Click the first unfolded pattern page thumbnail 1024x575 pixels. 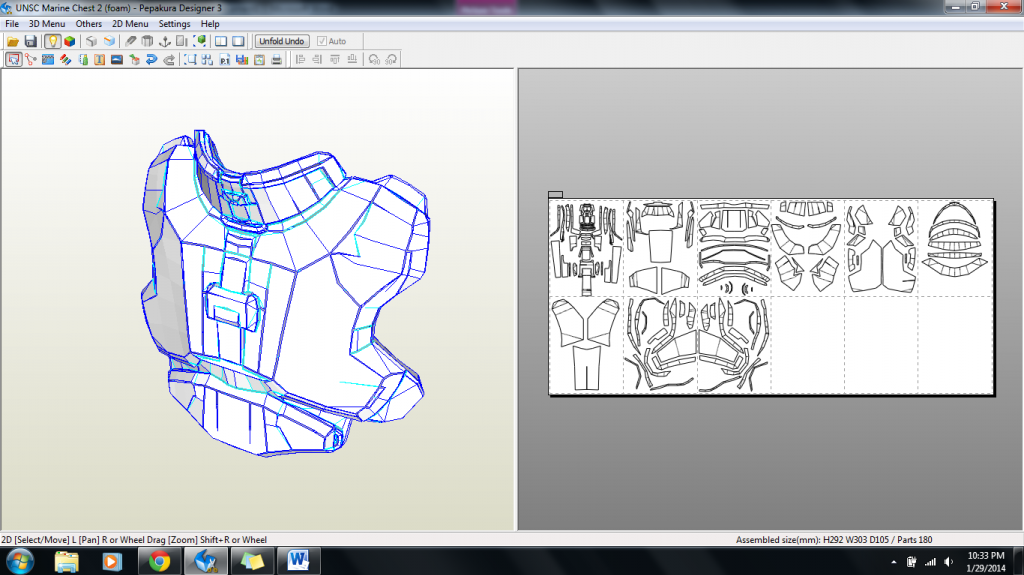(x=586, y=248)
